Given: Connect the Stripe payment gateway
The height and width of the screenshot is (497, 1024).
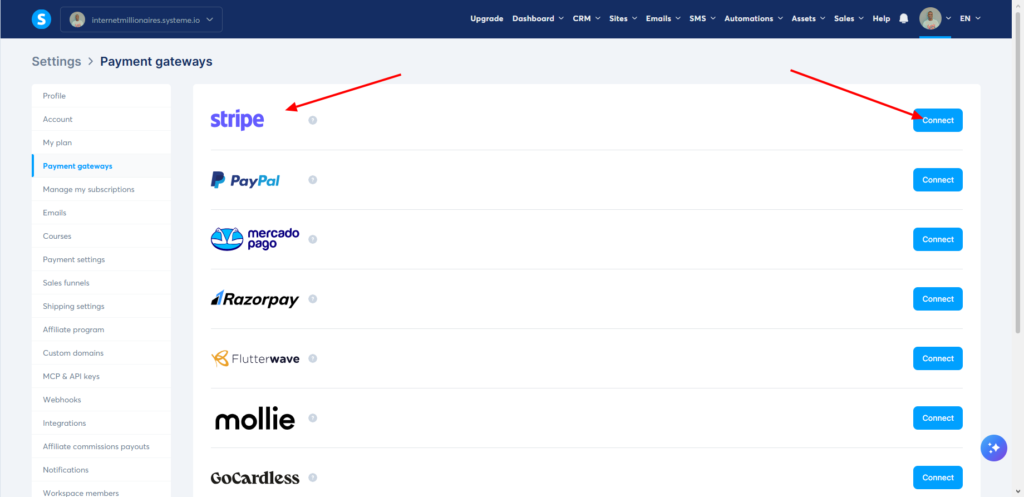Looking at the screenshot, I should pos(937,120).
